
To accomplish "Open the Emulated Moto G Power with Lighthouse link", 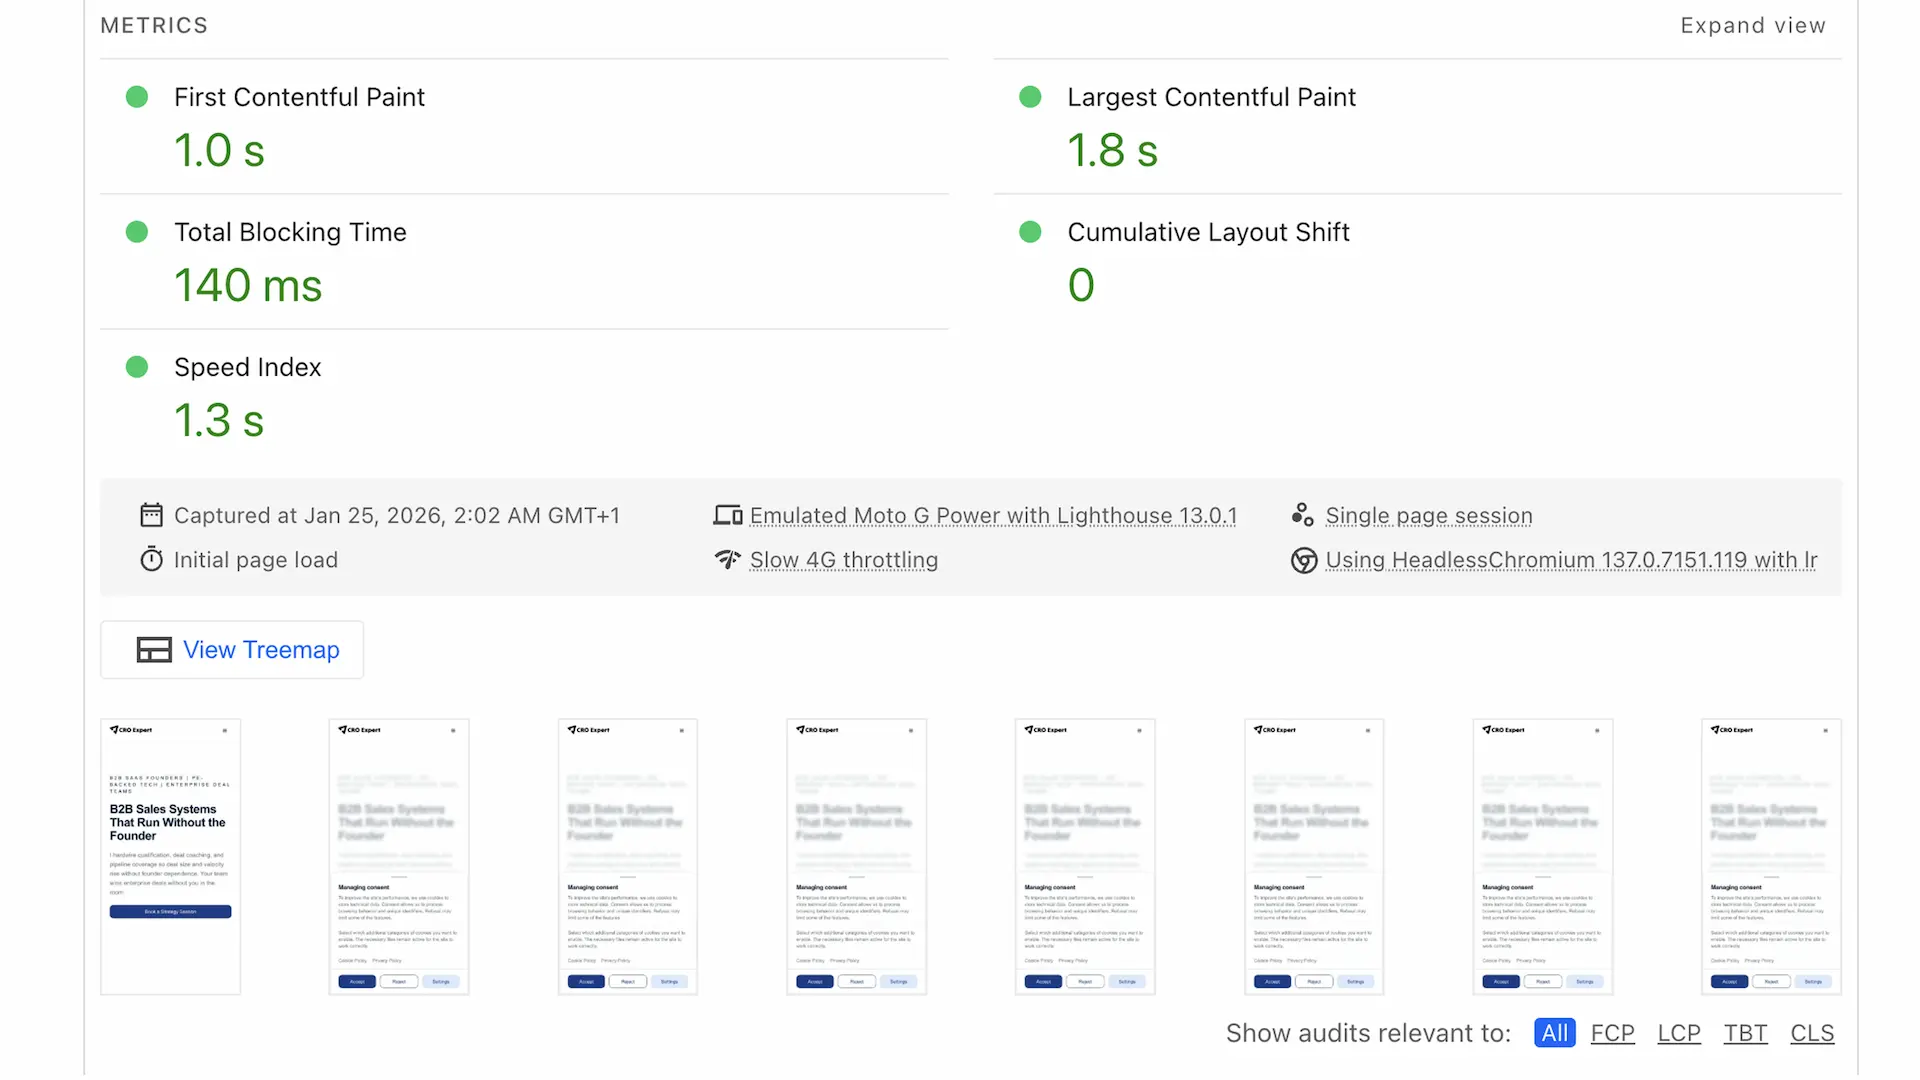I will tap(993, 515).
